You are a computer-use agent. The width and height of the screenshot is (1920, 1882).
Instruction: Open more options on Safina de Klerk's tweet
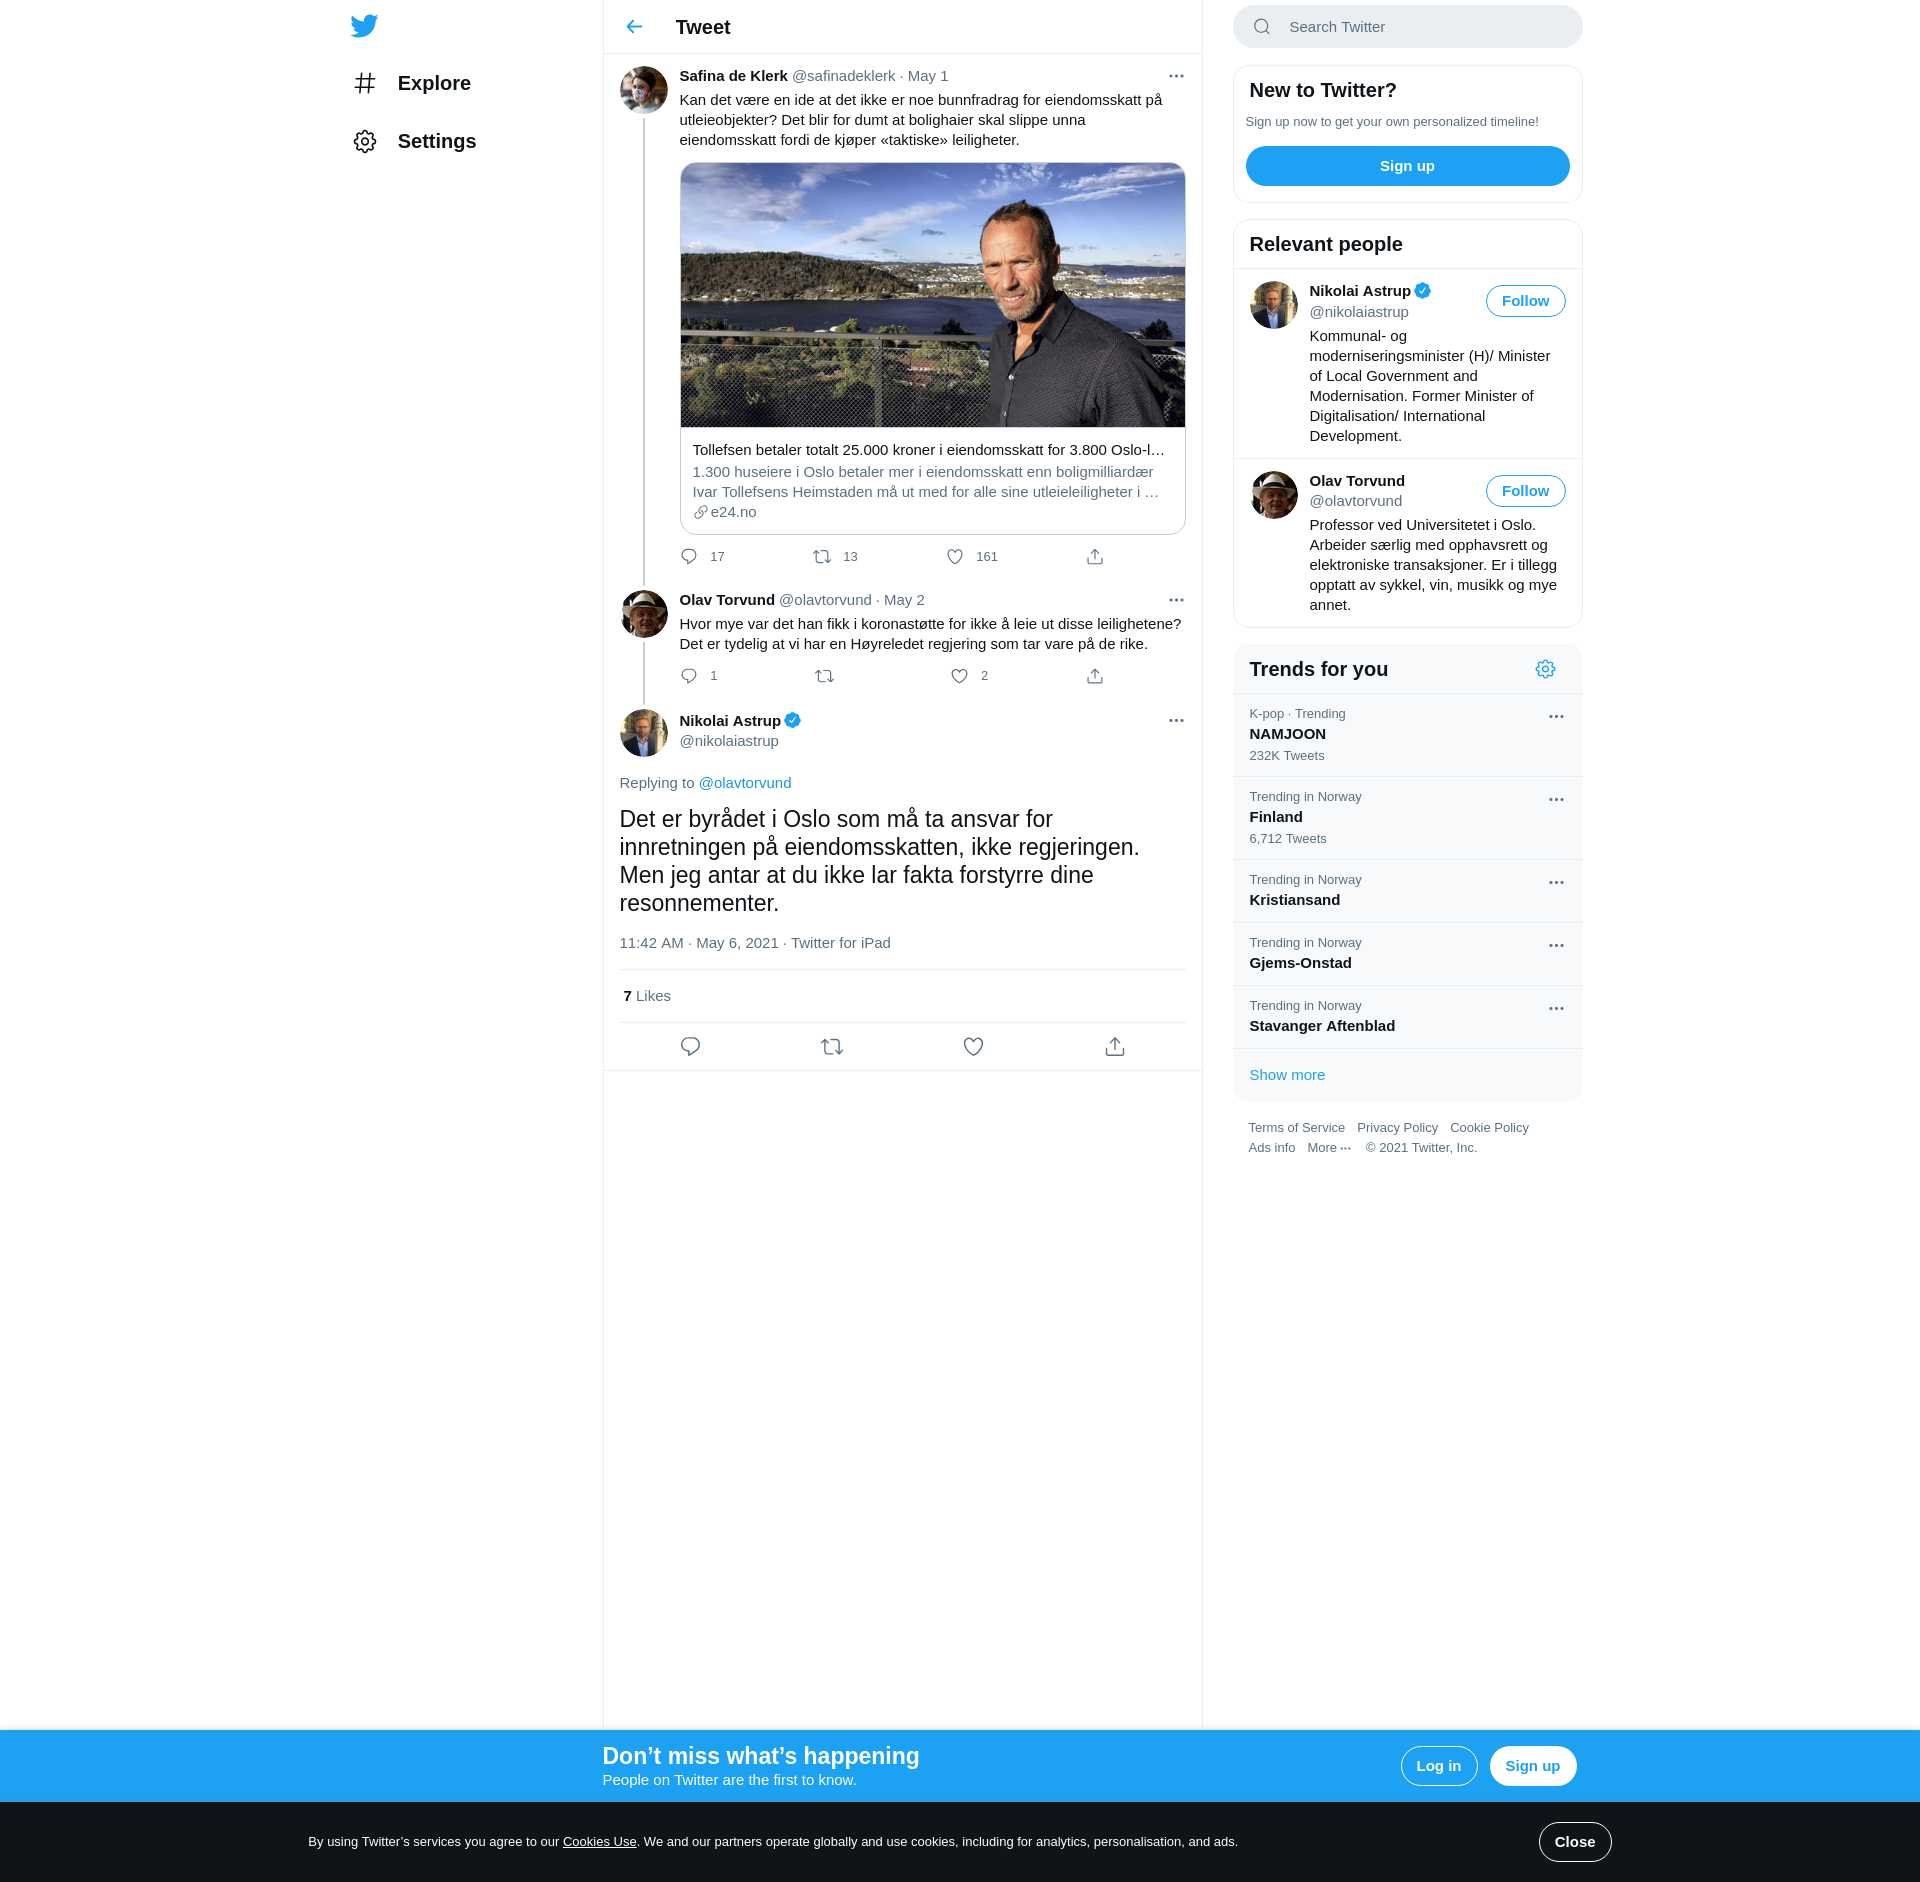pyautogui.click(x=1176, y=76)
